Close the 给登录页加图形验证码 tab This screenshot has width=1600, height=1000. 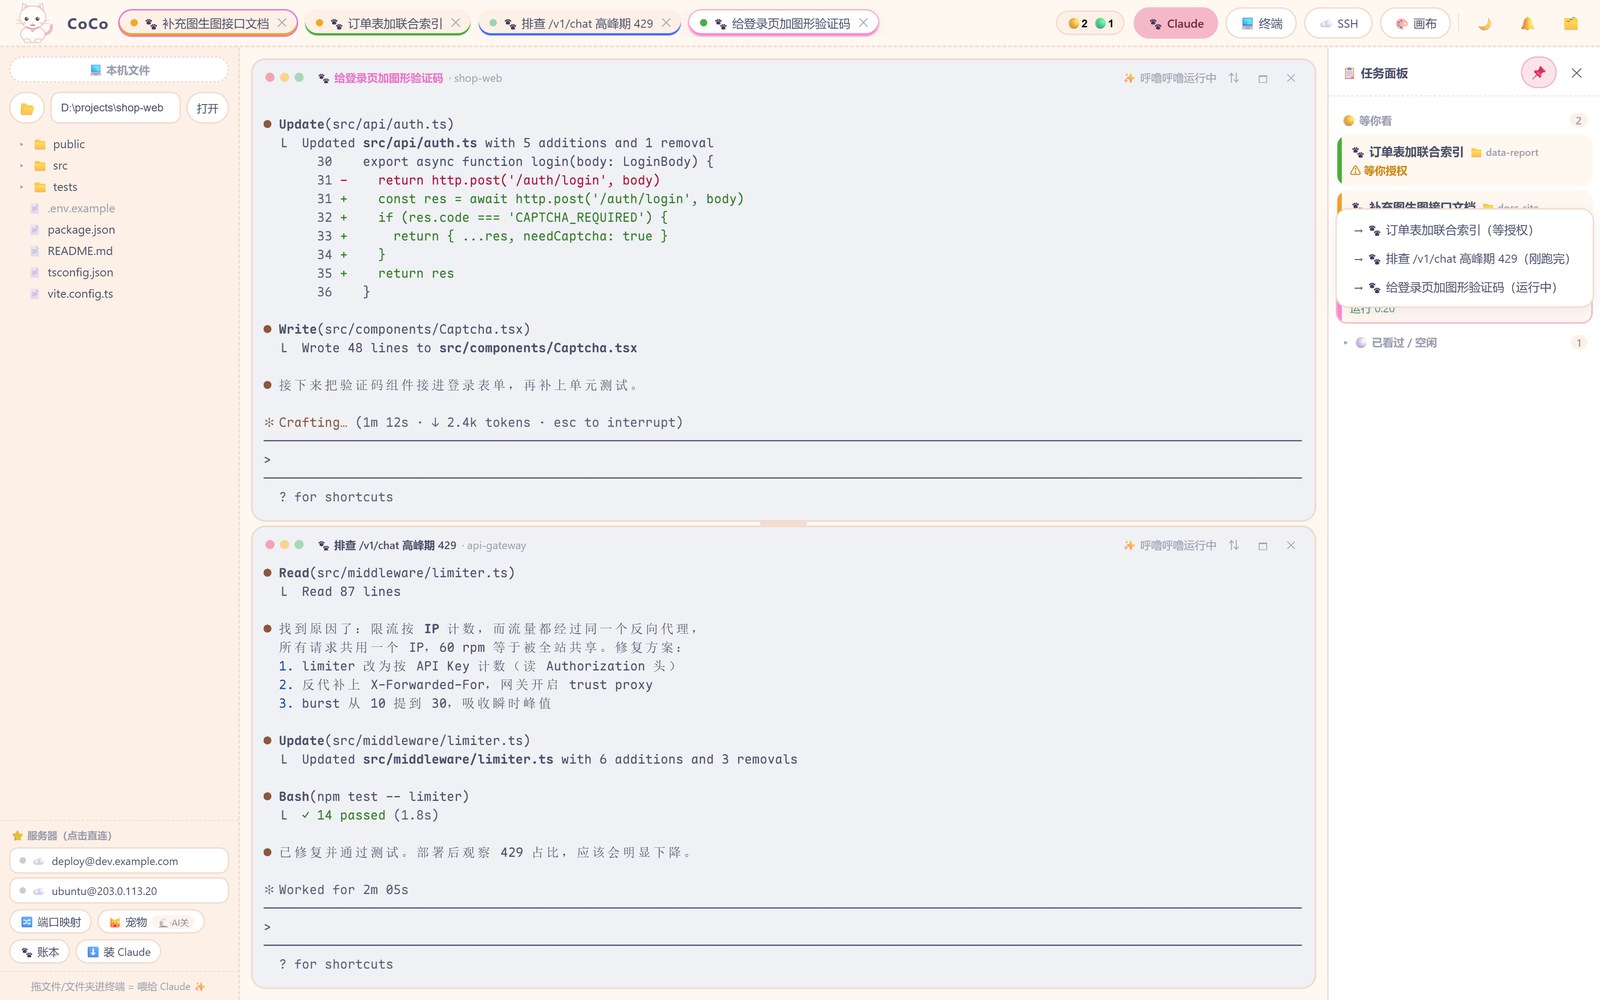863,22
